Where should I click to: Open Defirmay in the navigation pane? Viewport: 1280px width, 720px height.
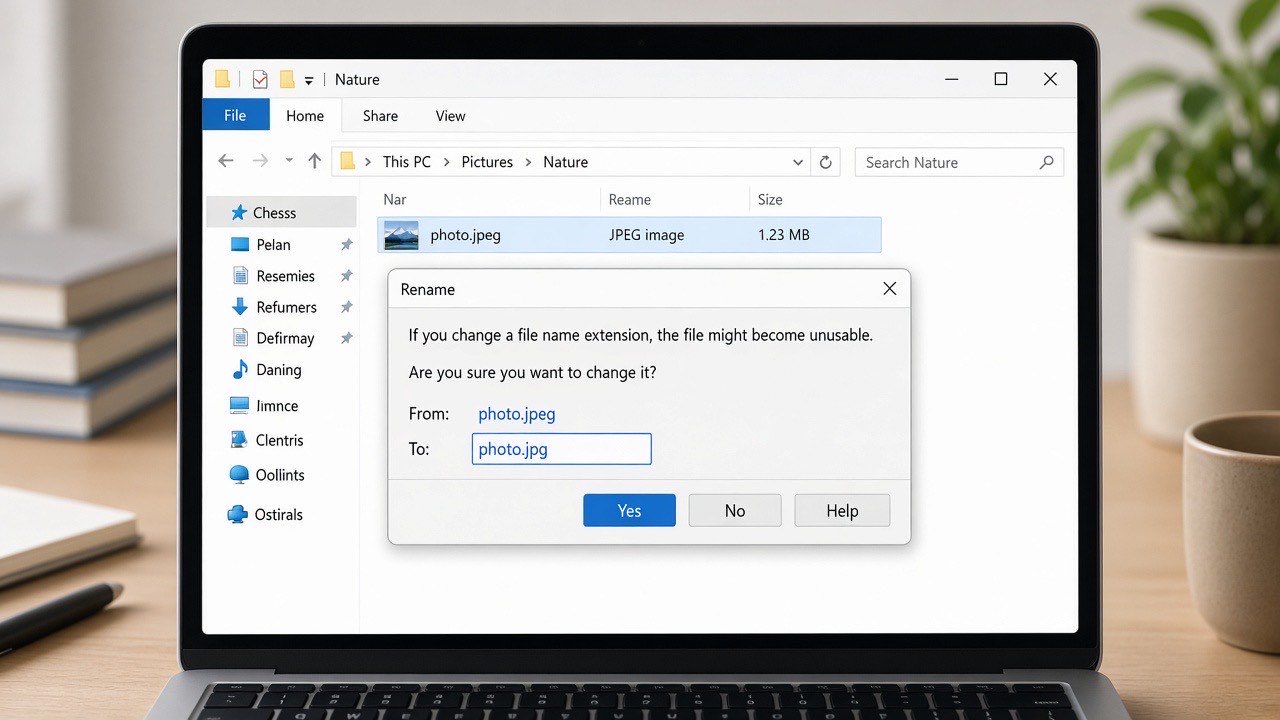coord(285,338)
